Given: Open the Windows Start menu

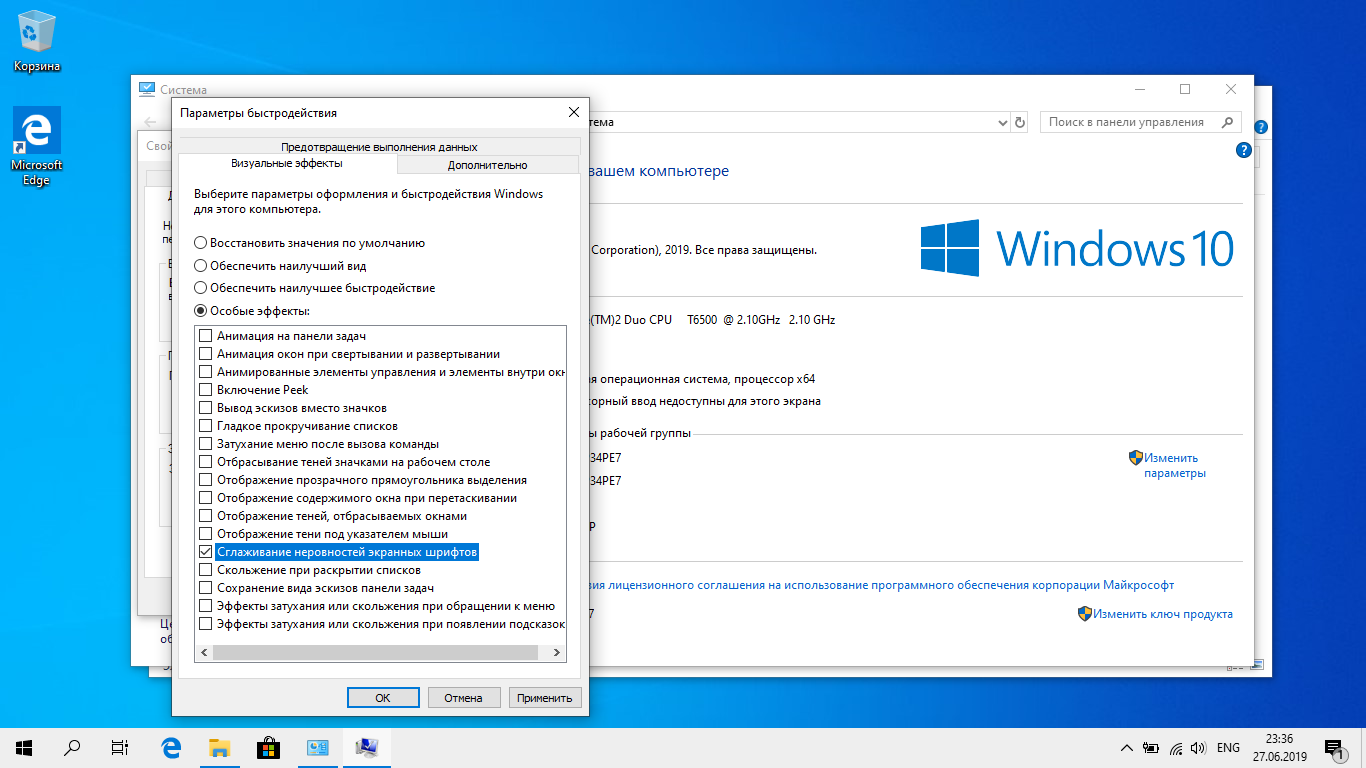Looking at the screenshot, I should [x=24, y=746].
